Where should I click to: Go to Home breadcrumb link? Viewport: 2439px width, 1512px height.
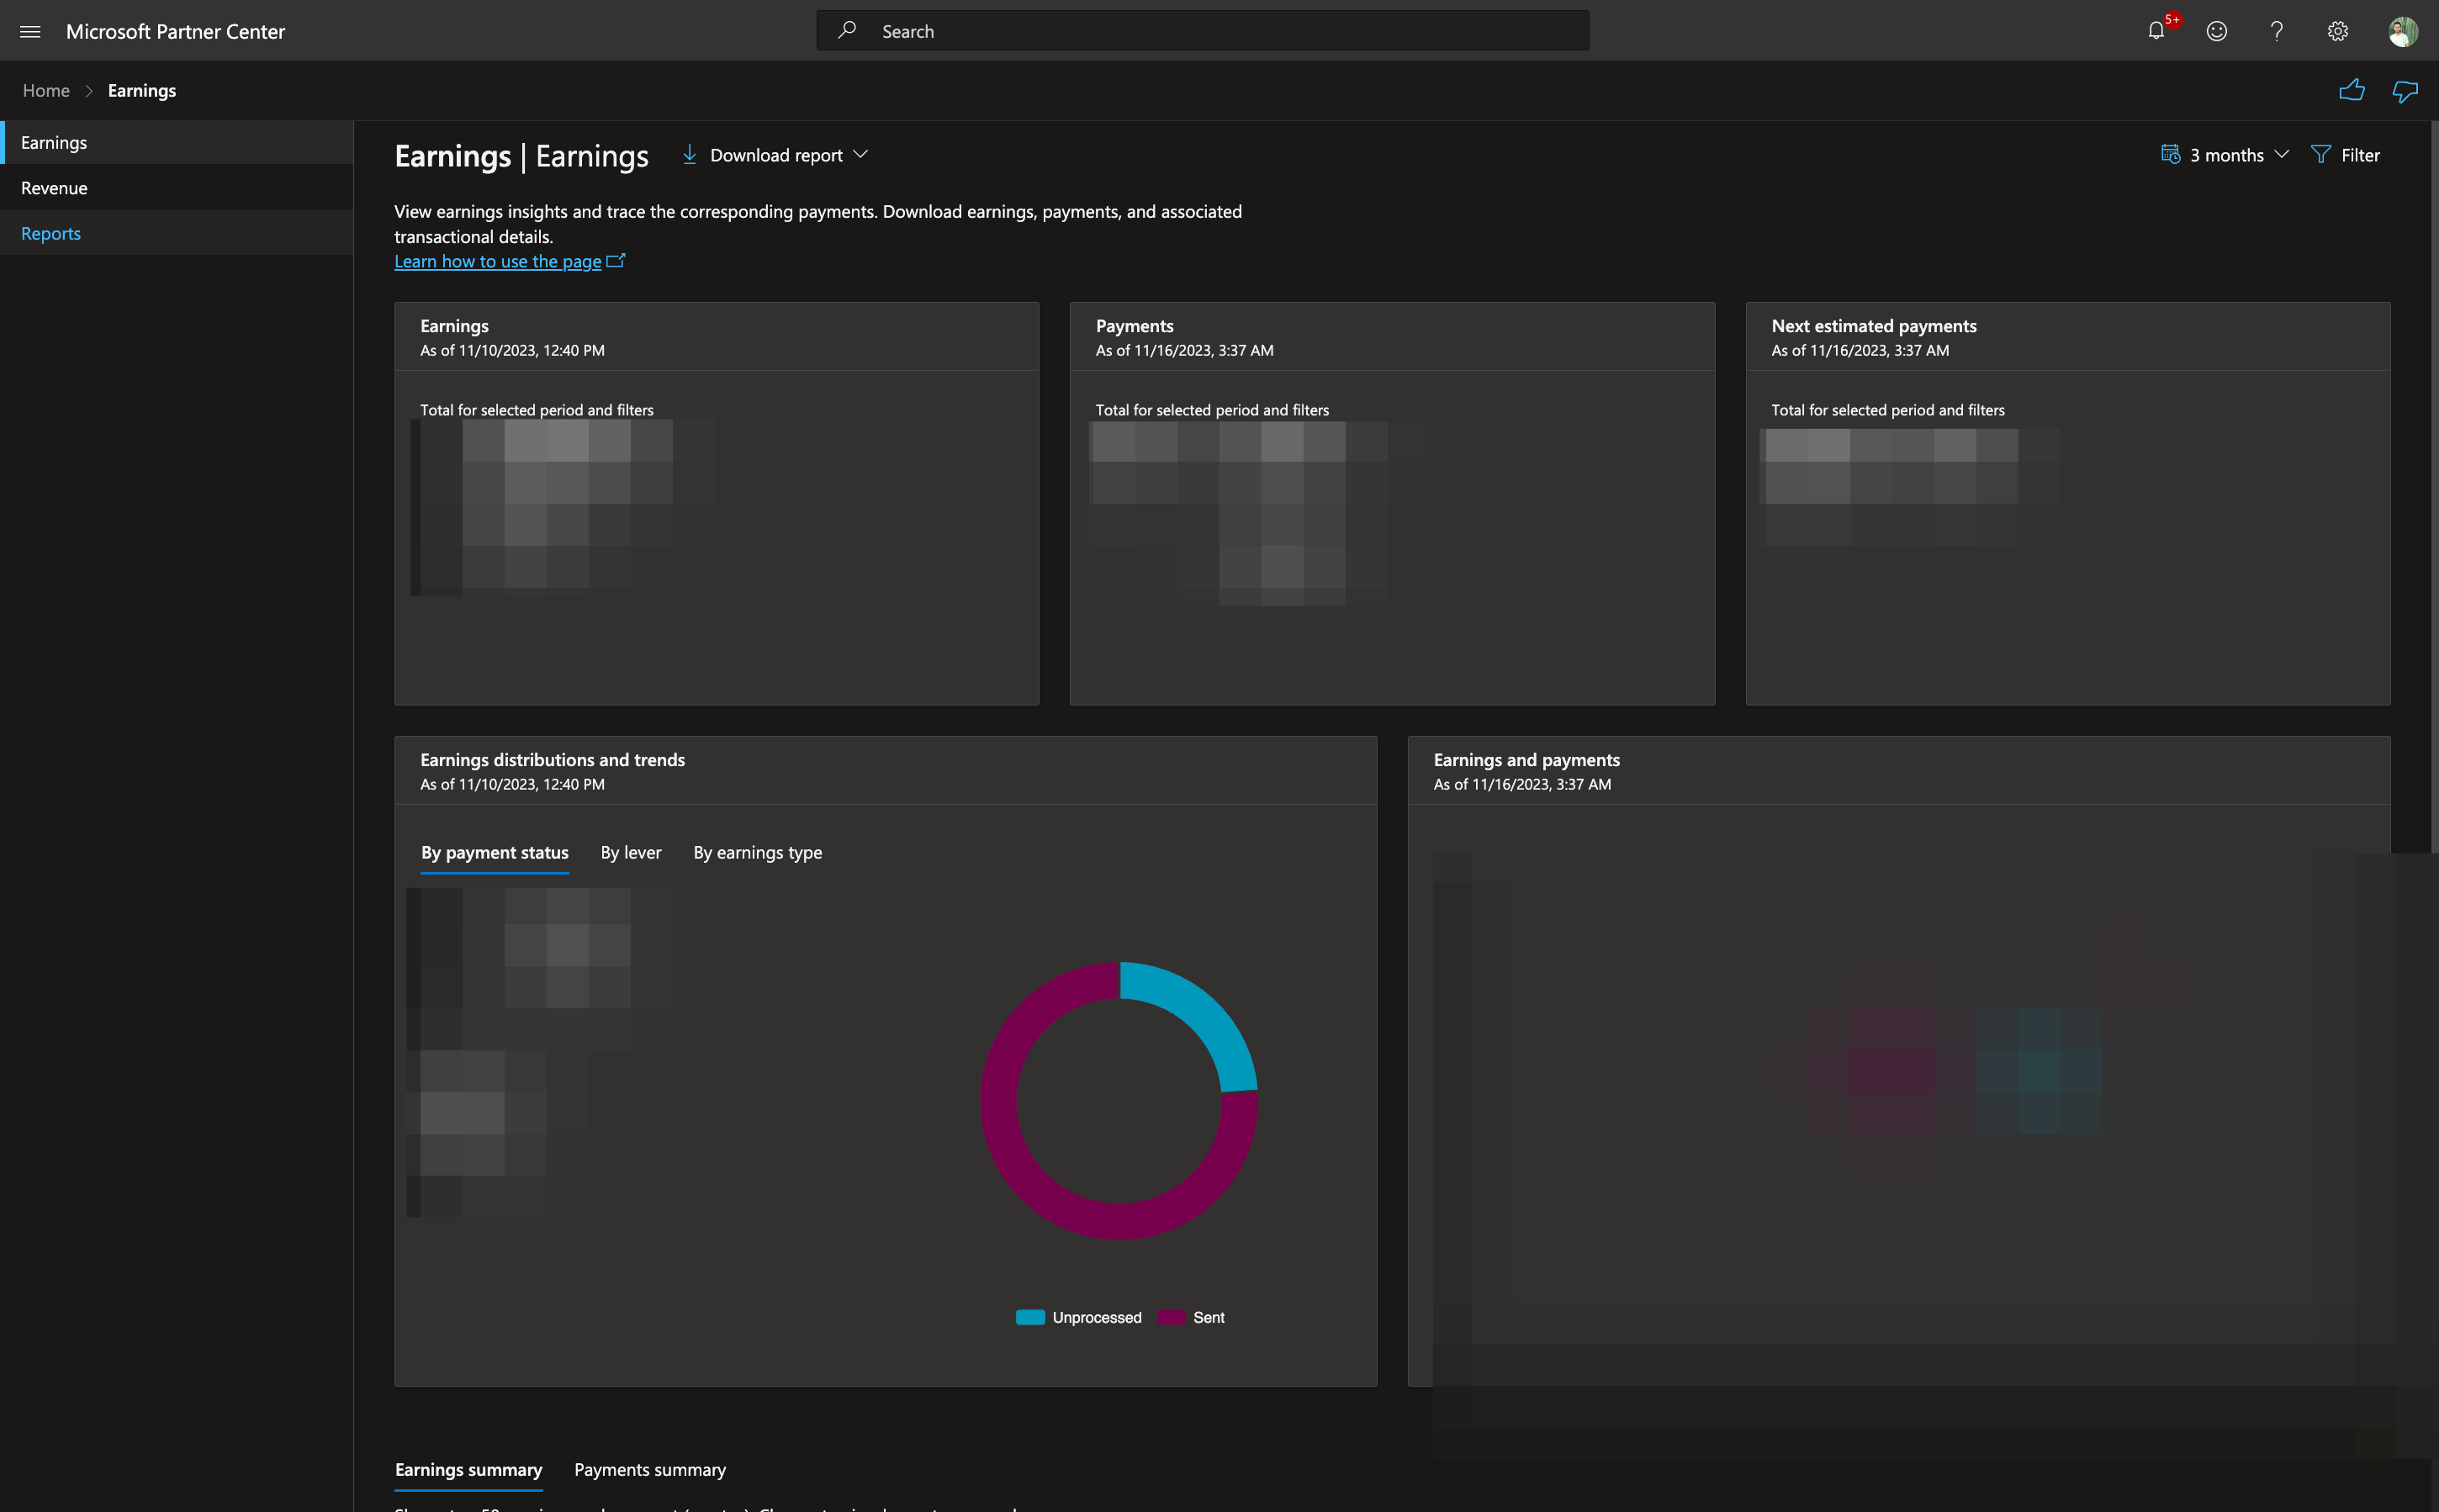click(46, 90)
